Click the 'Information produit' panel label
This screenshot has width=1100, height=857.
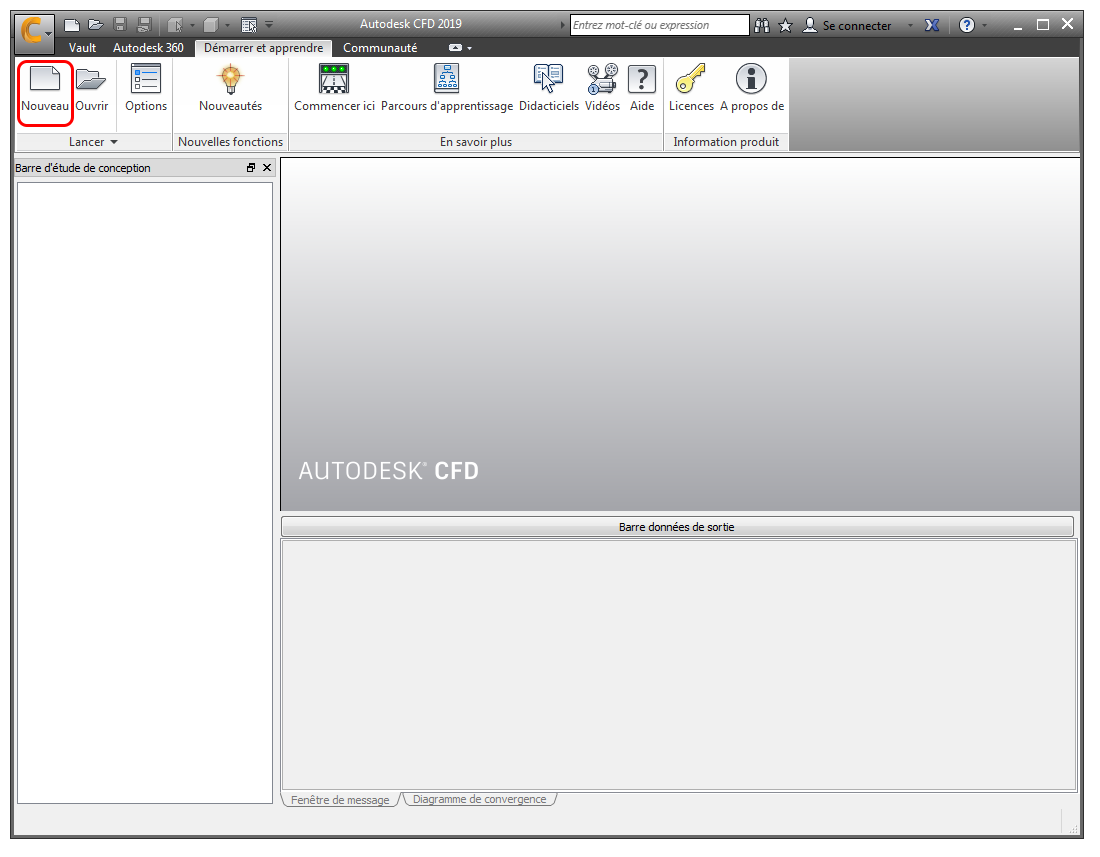pos(726,142)
